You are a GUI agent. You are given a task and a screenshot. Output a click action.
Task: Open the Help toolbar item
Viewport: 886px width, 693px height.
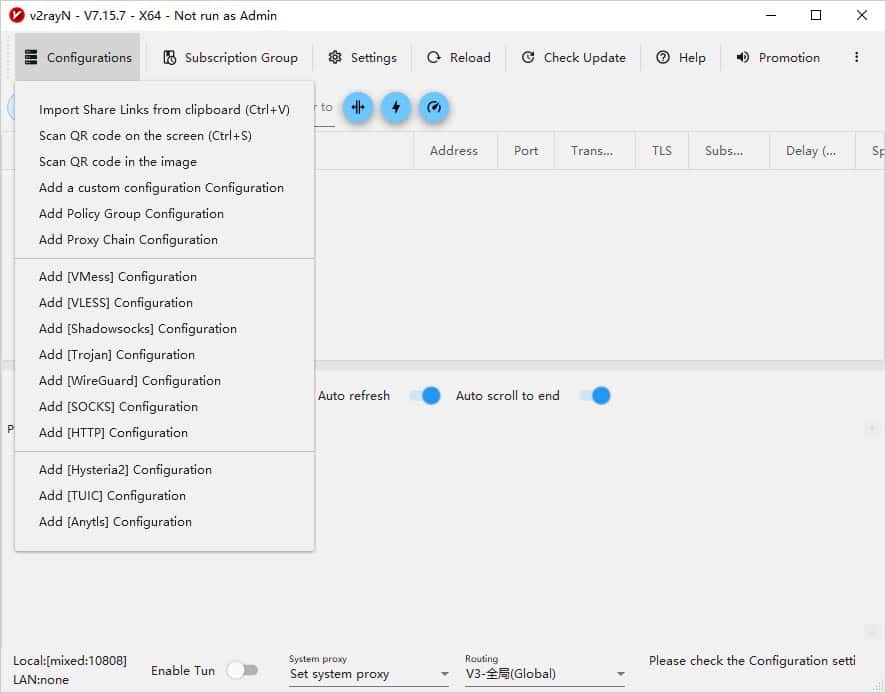click(x=681, y=57)
